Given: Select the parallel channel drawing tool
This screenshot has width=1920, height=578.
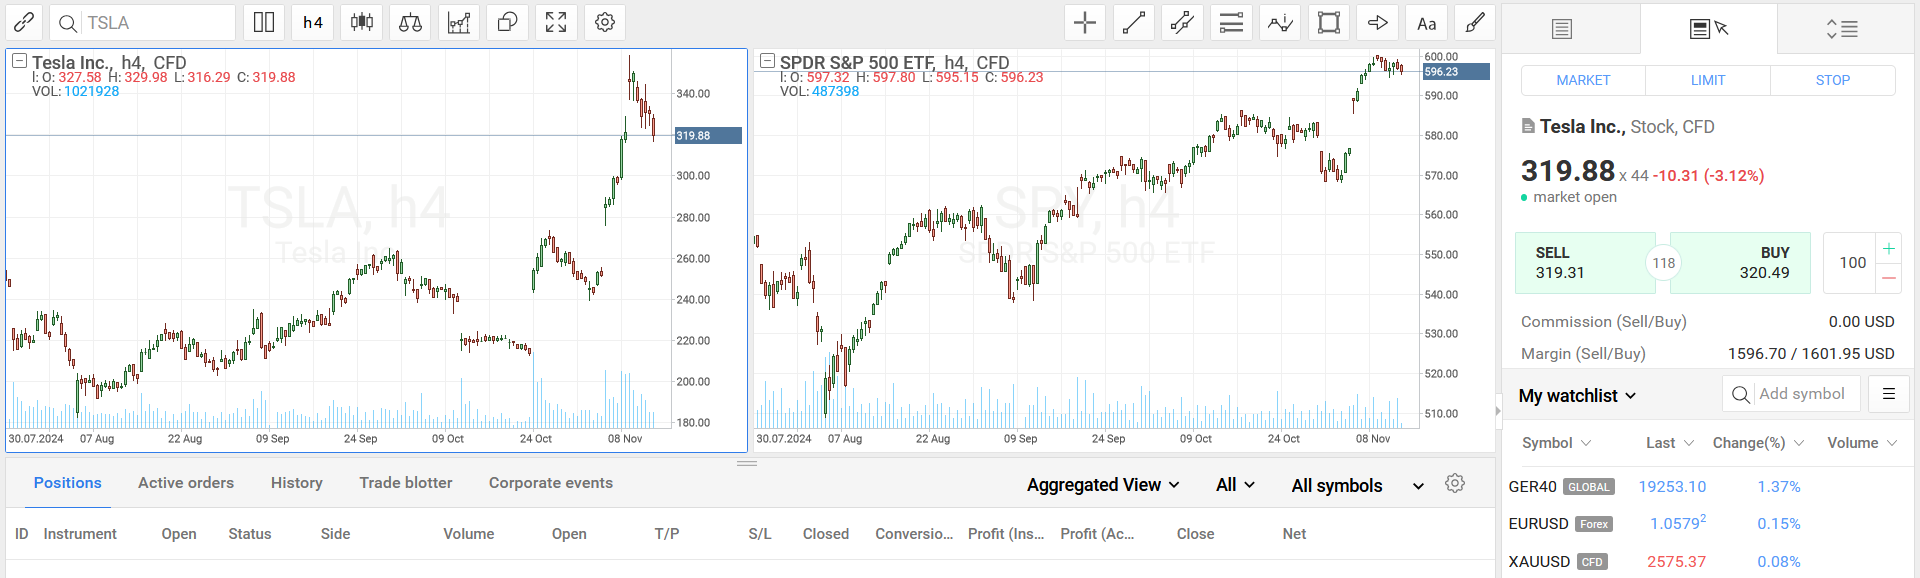Looking at the screenshot, I should (1182, 22).
